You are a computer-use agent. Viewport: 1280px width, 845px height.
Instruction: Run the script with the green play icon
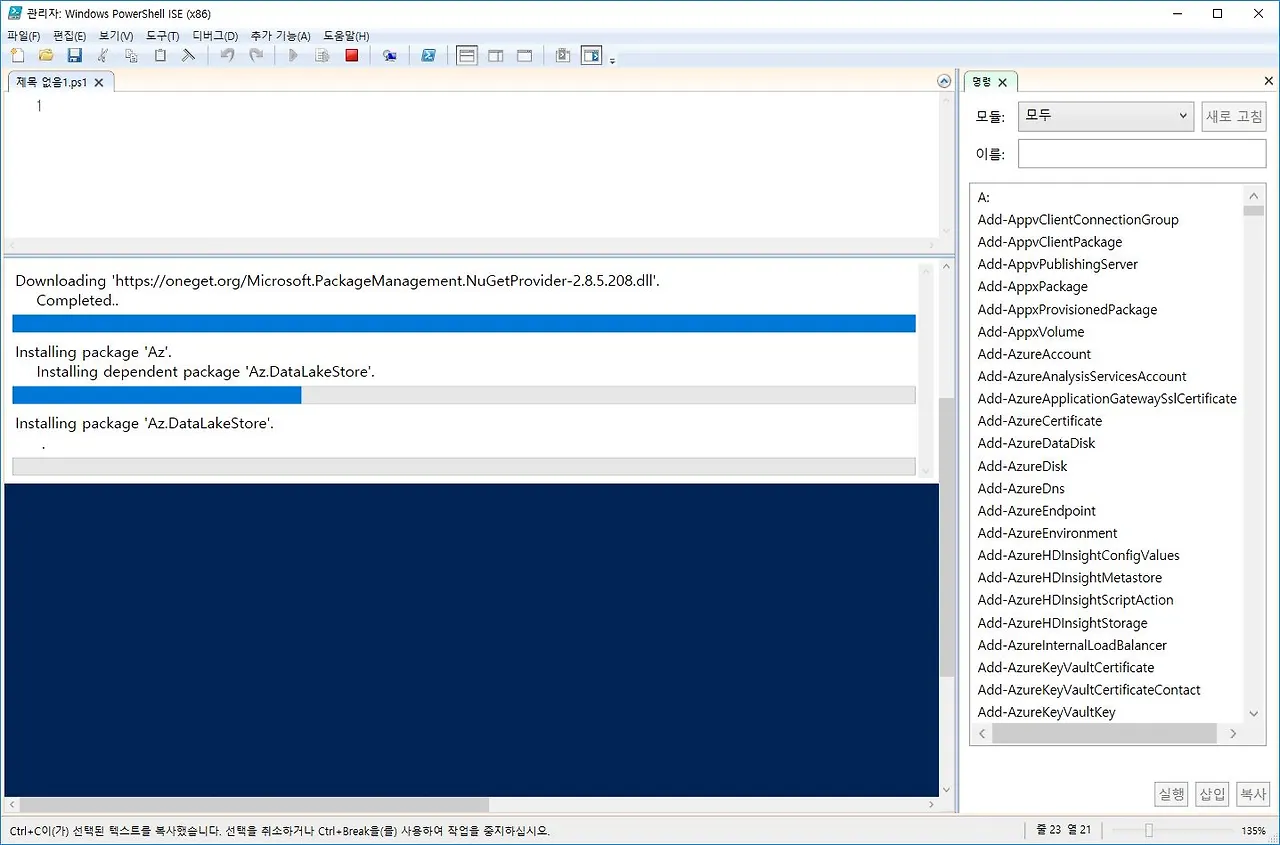(x=293, y=56)
